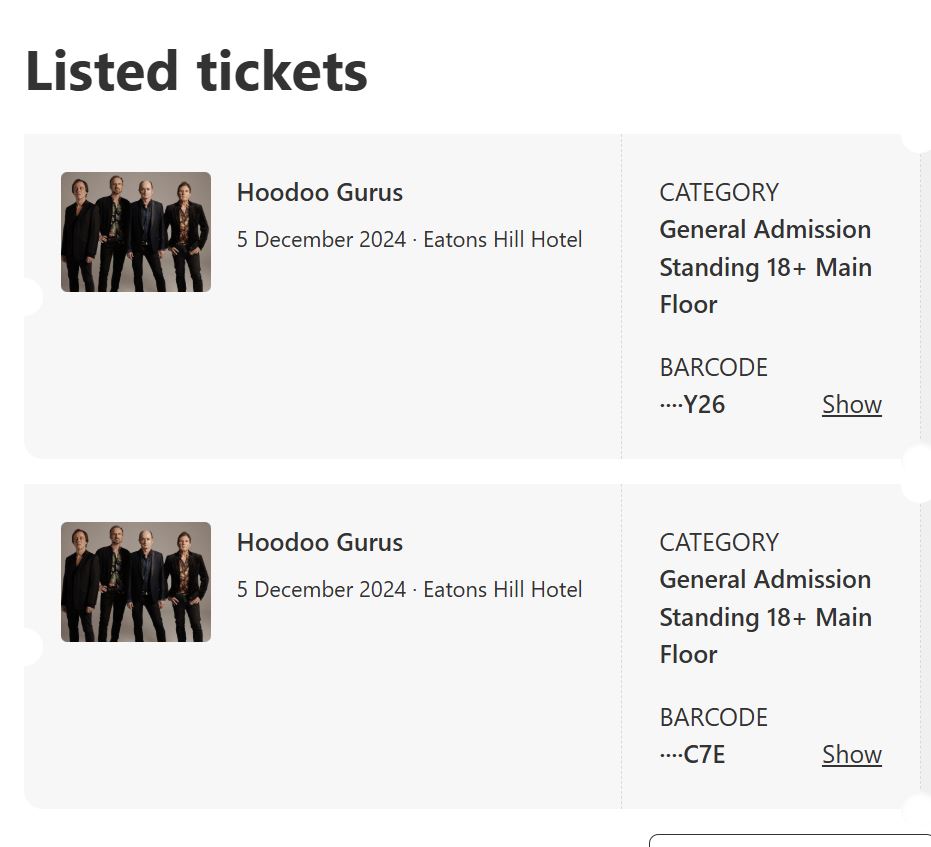Click the first ticket's date and venue text
This screenshot has height=847, width=931.
[x=409, y=240]
